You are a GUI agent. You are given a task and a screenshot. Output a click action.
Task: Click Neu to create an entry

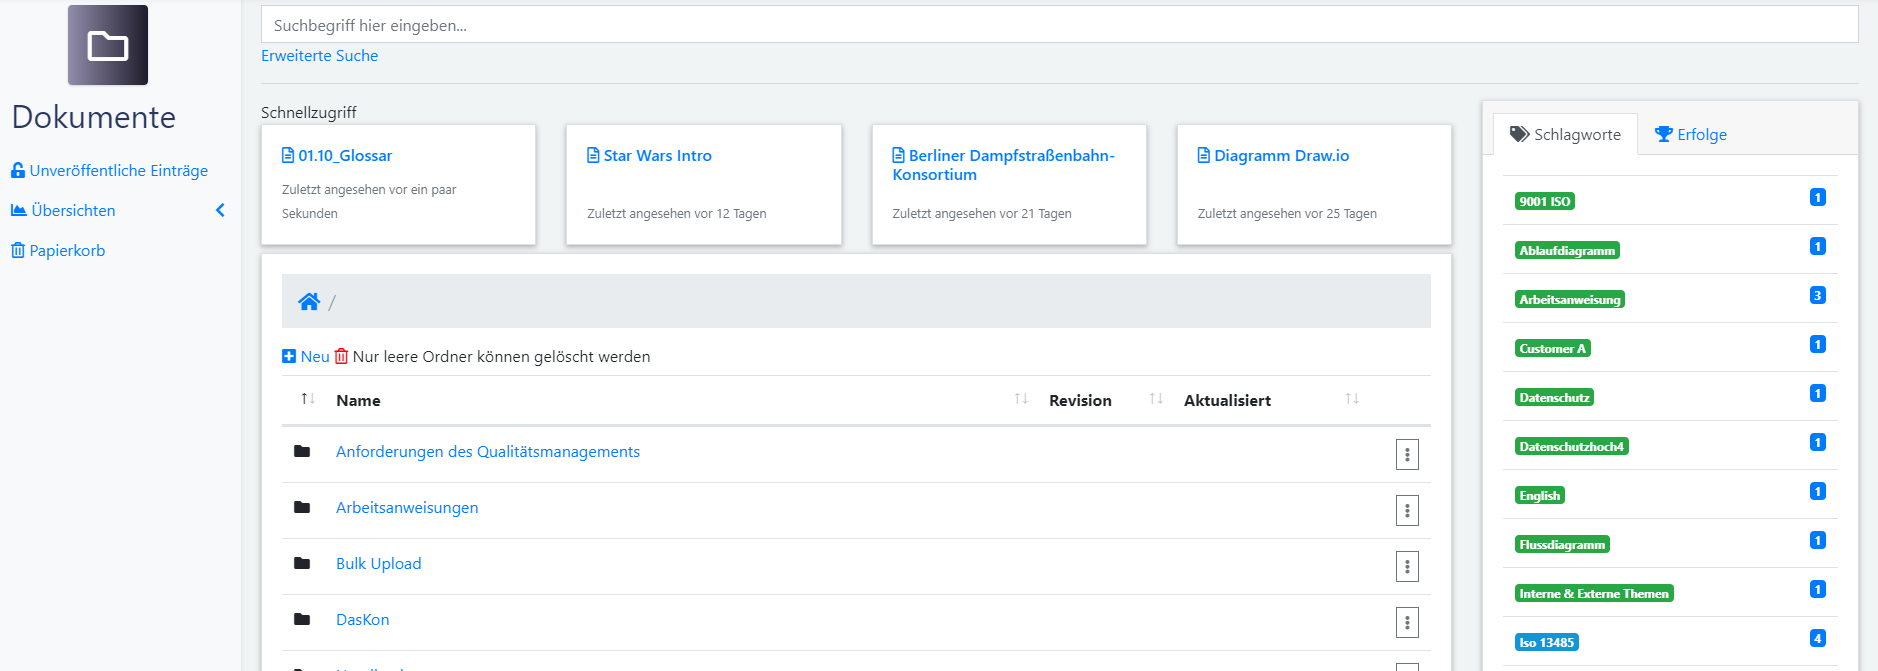click(306, 356)
